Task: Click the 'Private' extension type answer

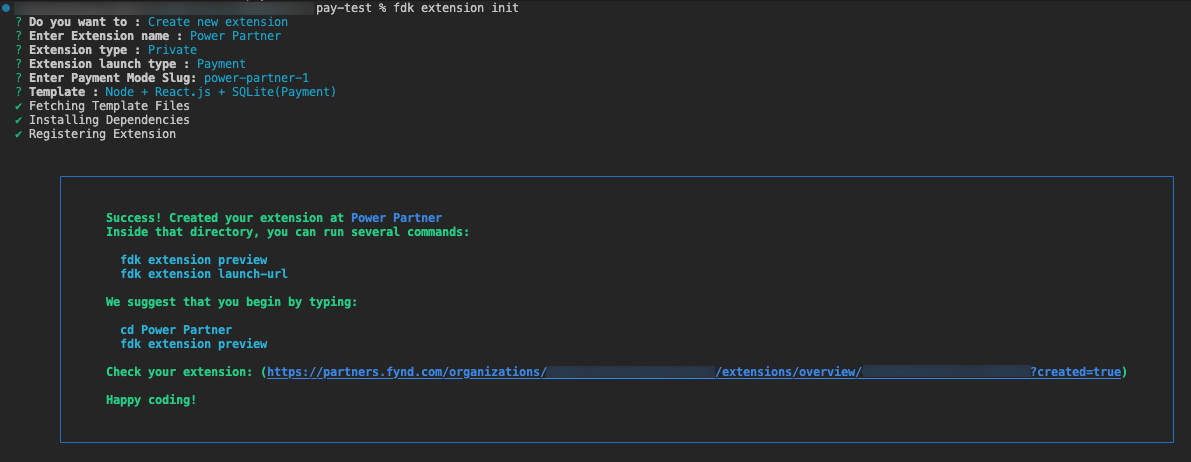Action: (x=172, y=50)
